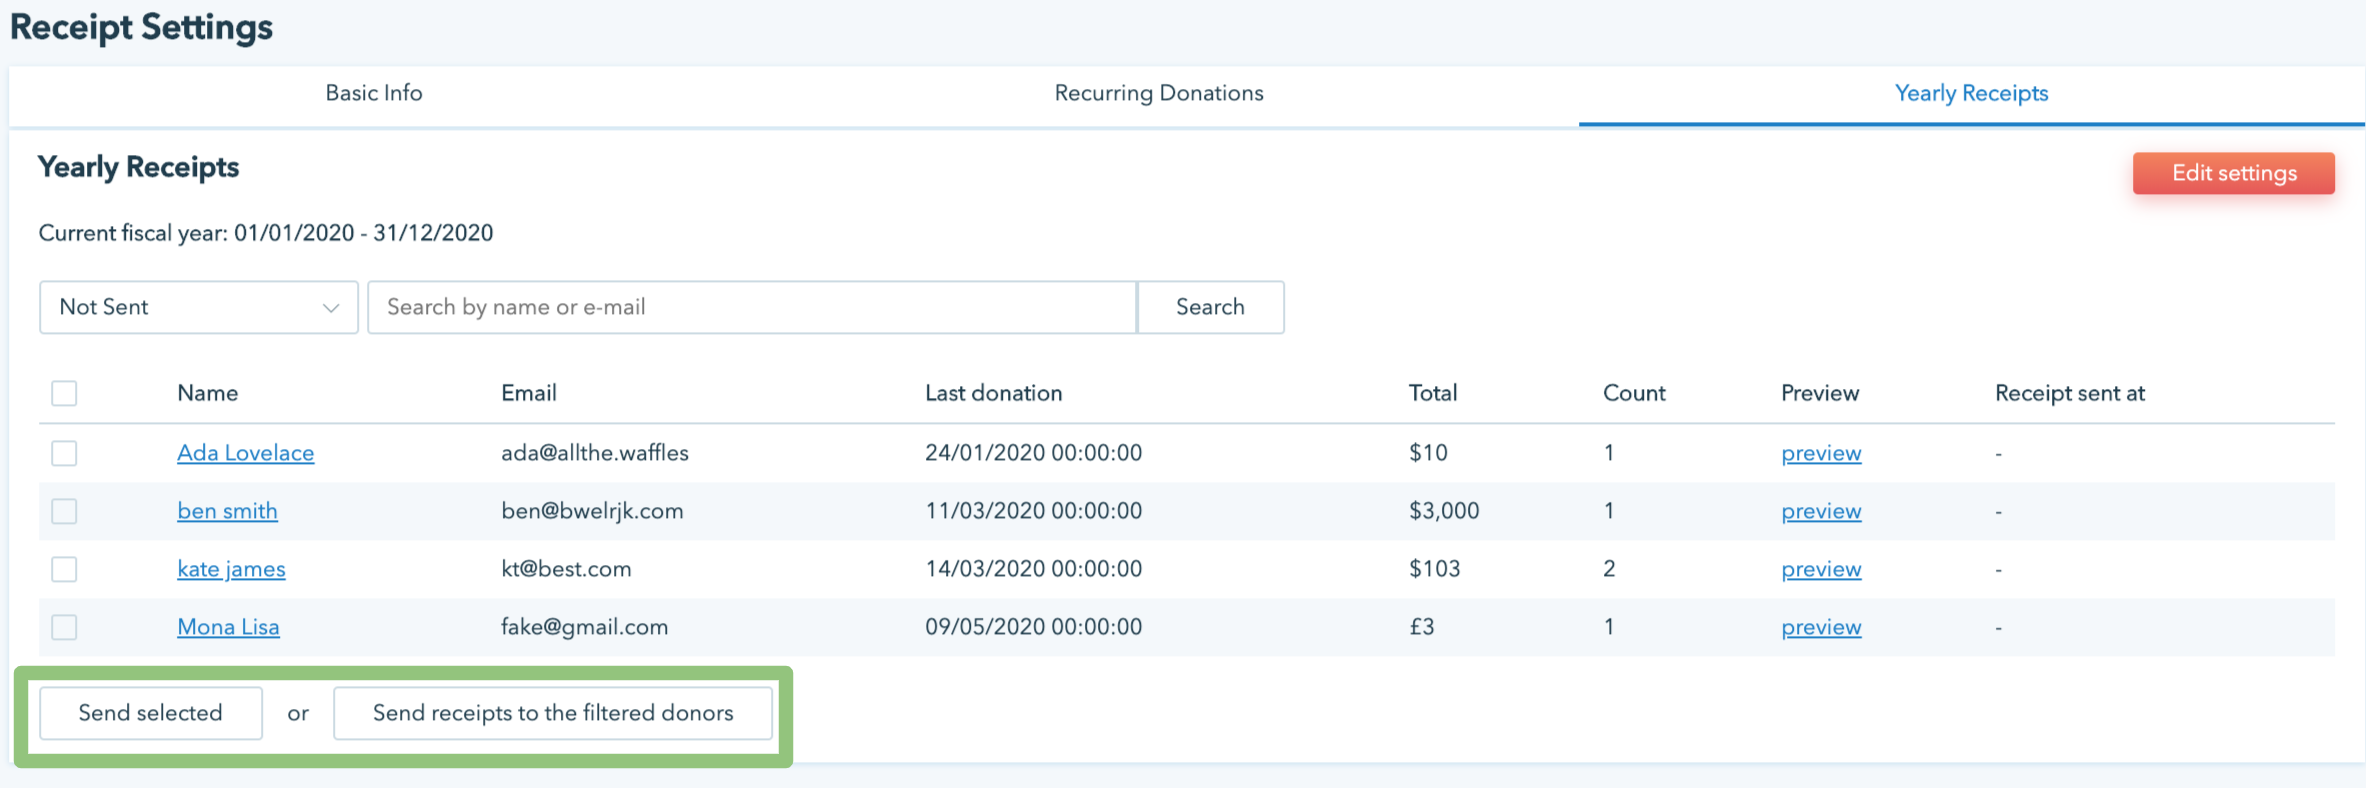The width and height of the screenshot is (2366, 788).
Task: Click the Send selected button
Action: [x=150, y=713]
